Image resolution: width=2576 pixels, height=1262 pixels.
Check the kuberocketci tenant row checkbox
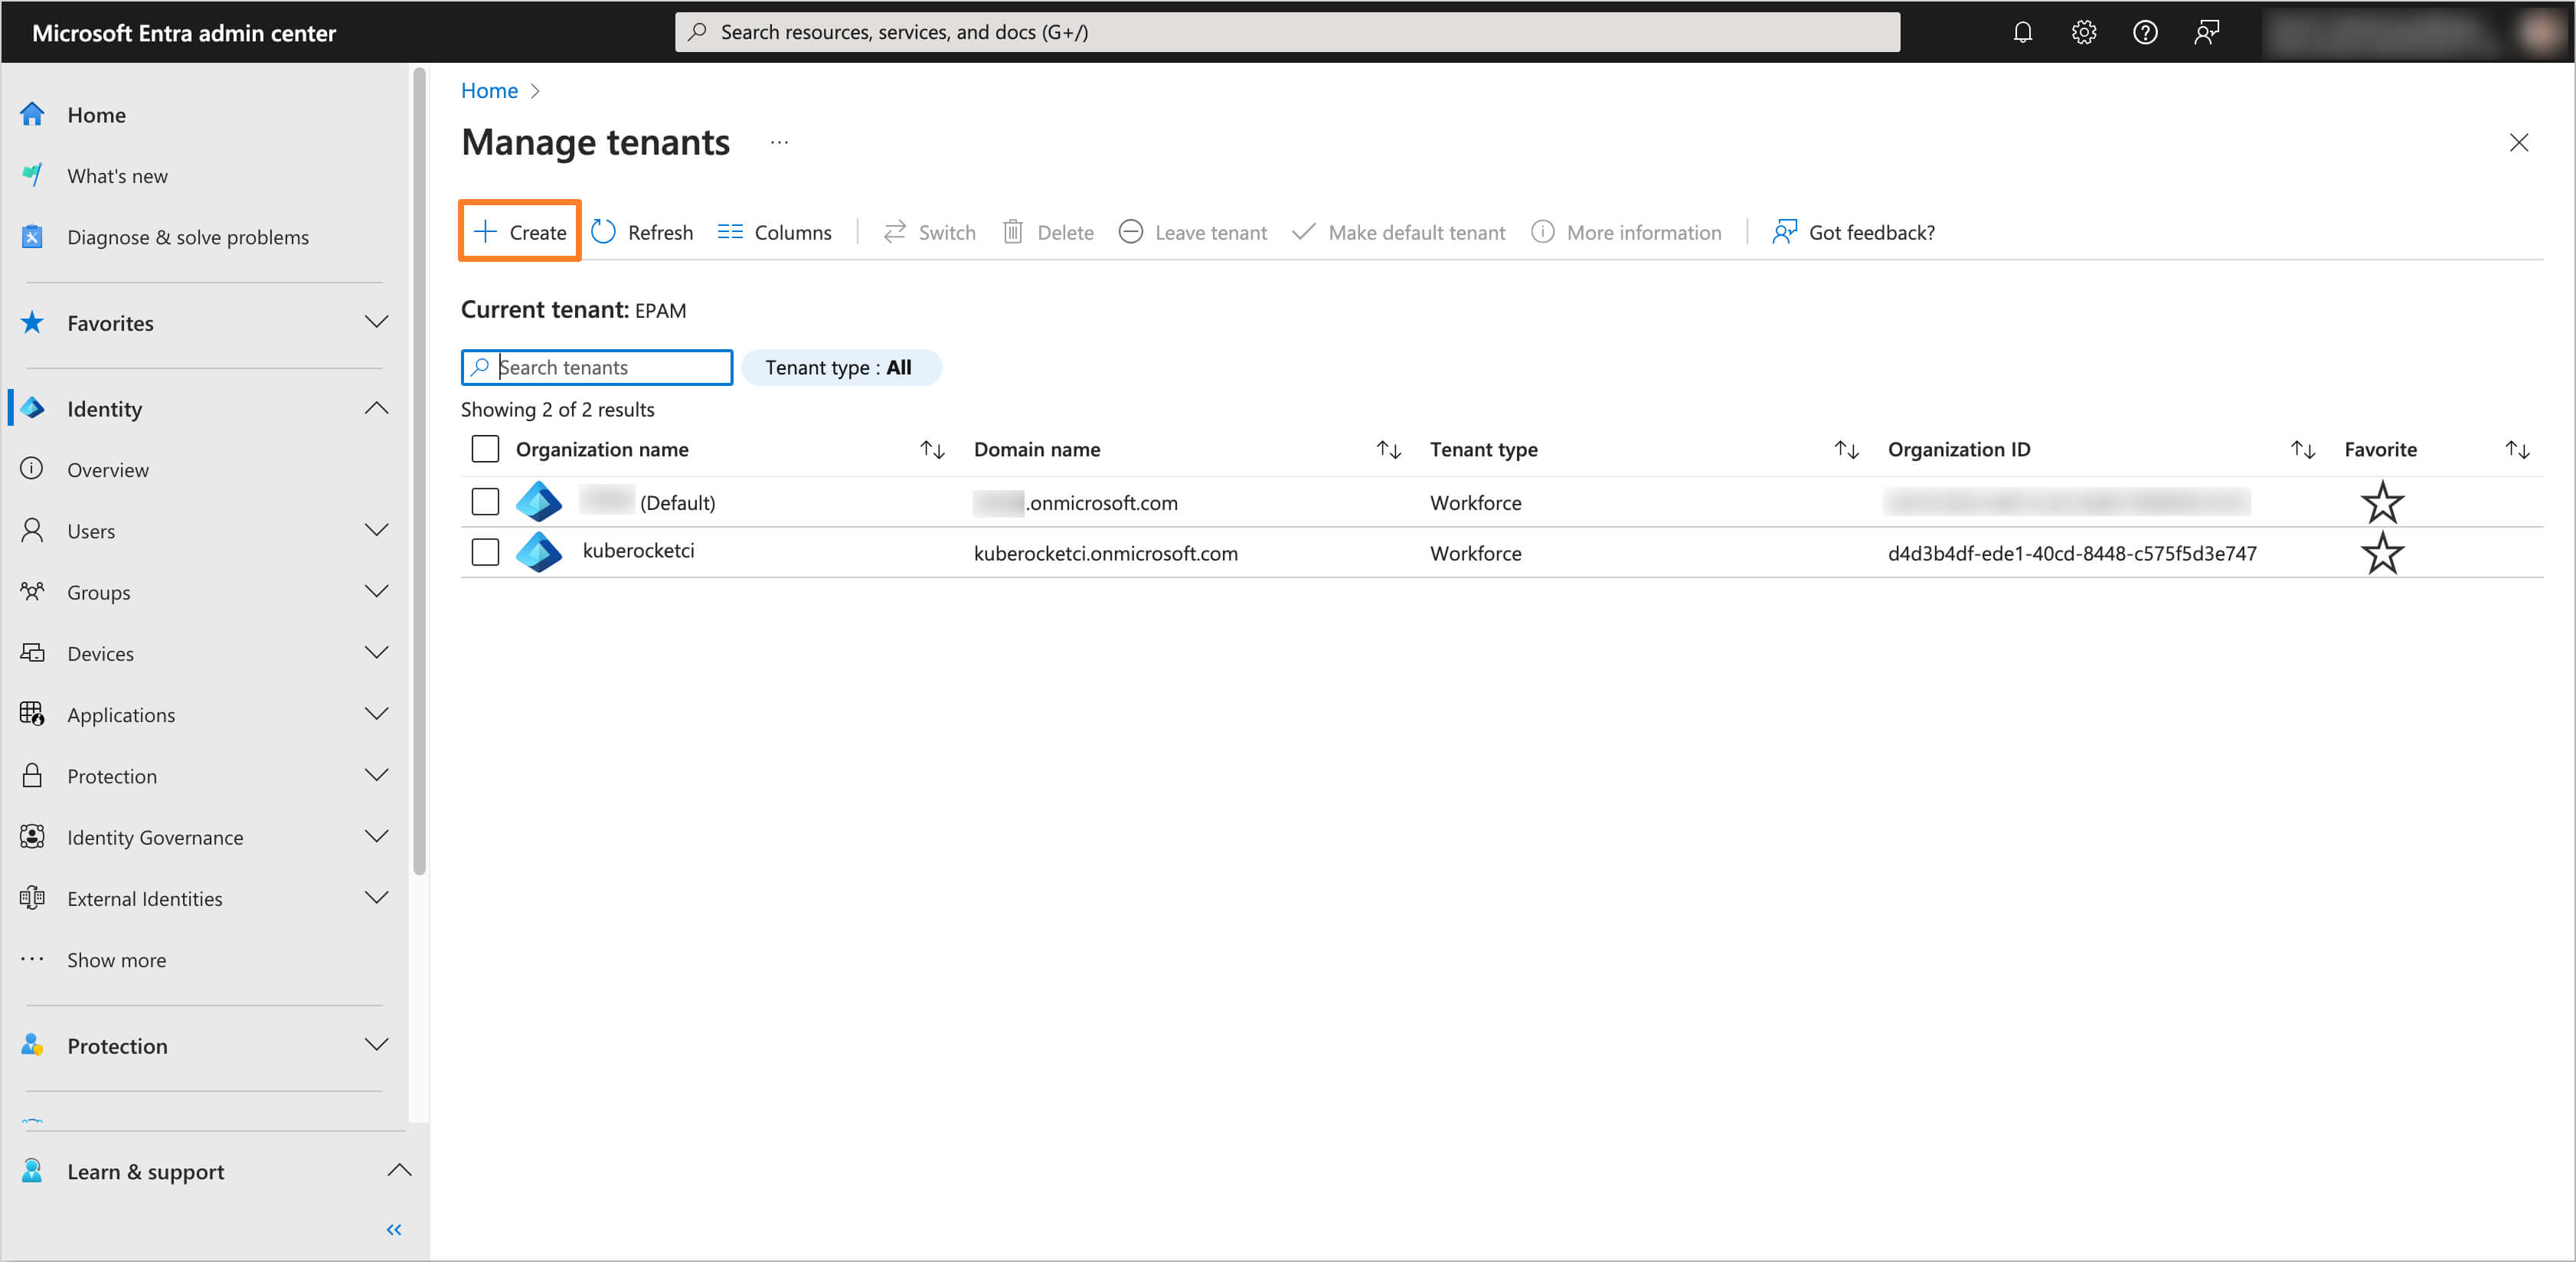pyautogui.click(x=485, y=552)
